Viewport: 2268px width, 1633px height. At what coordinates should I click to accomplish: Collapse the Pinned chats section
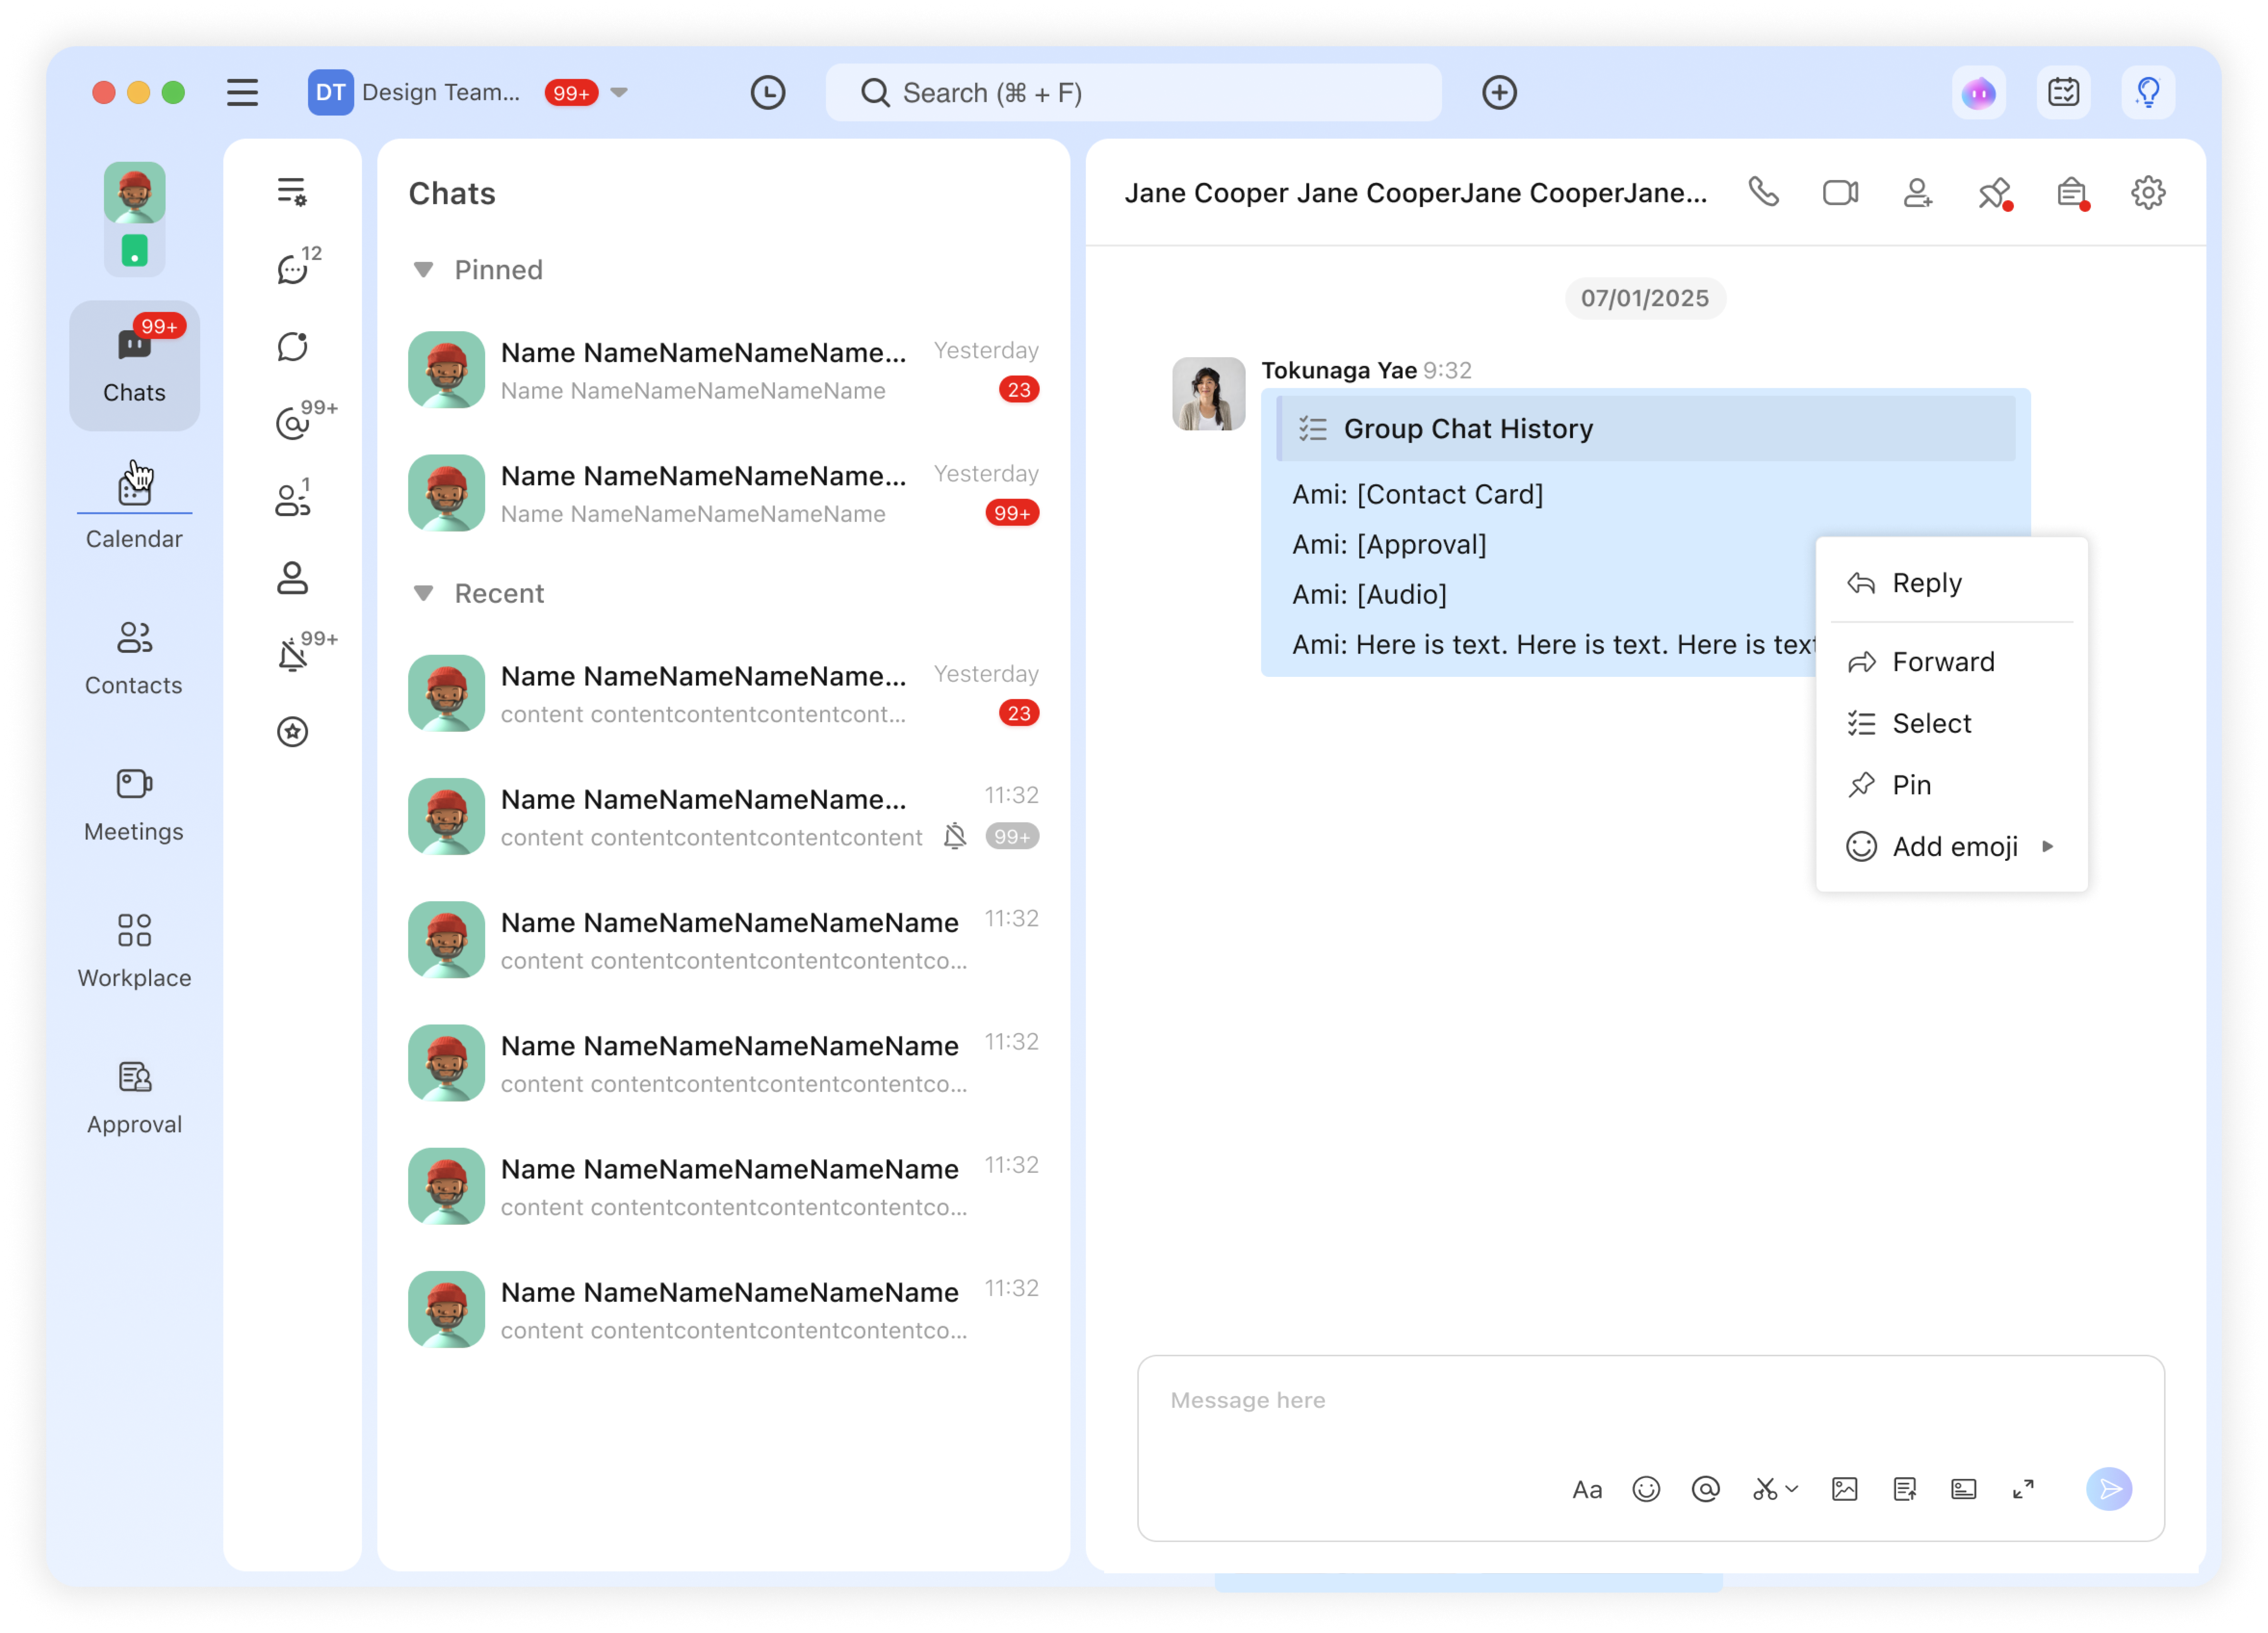(x=423, y=270)
